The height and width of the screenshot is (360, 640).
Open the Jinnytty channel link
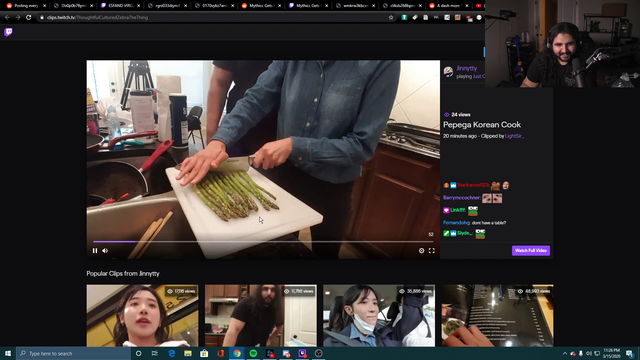[x=467, y=68]
